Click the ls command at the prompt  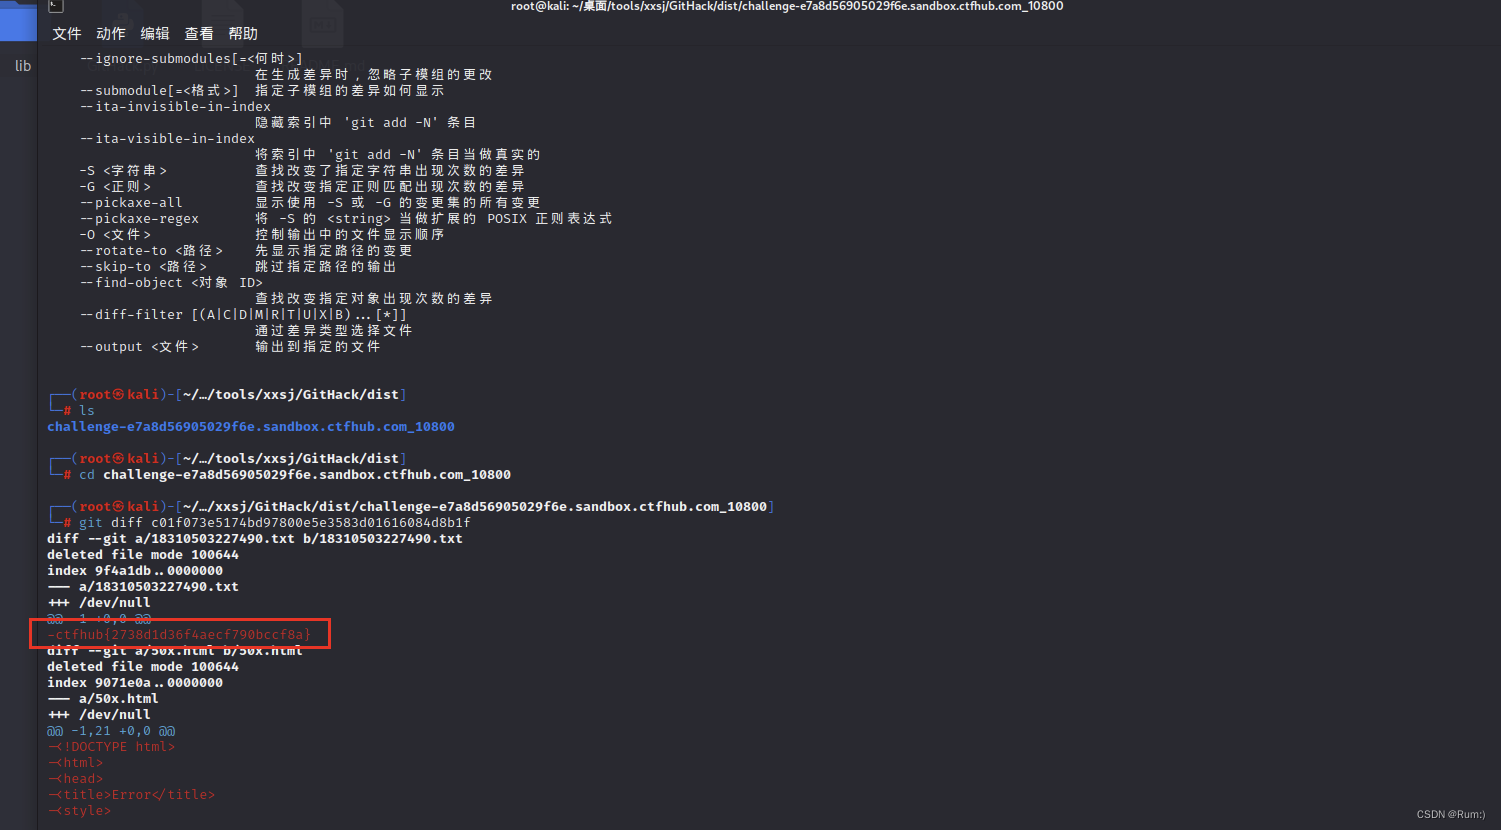click(87, 411)
